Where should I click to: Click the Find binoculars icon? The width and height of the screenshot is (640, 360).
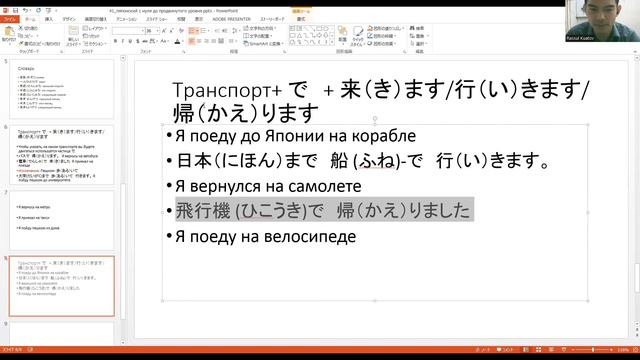coord(412,28)
